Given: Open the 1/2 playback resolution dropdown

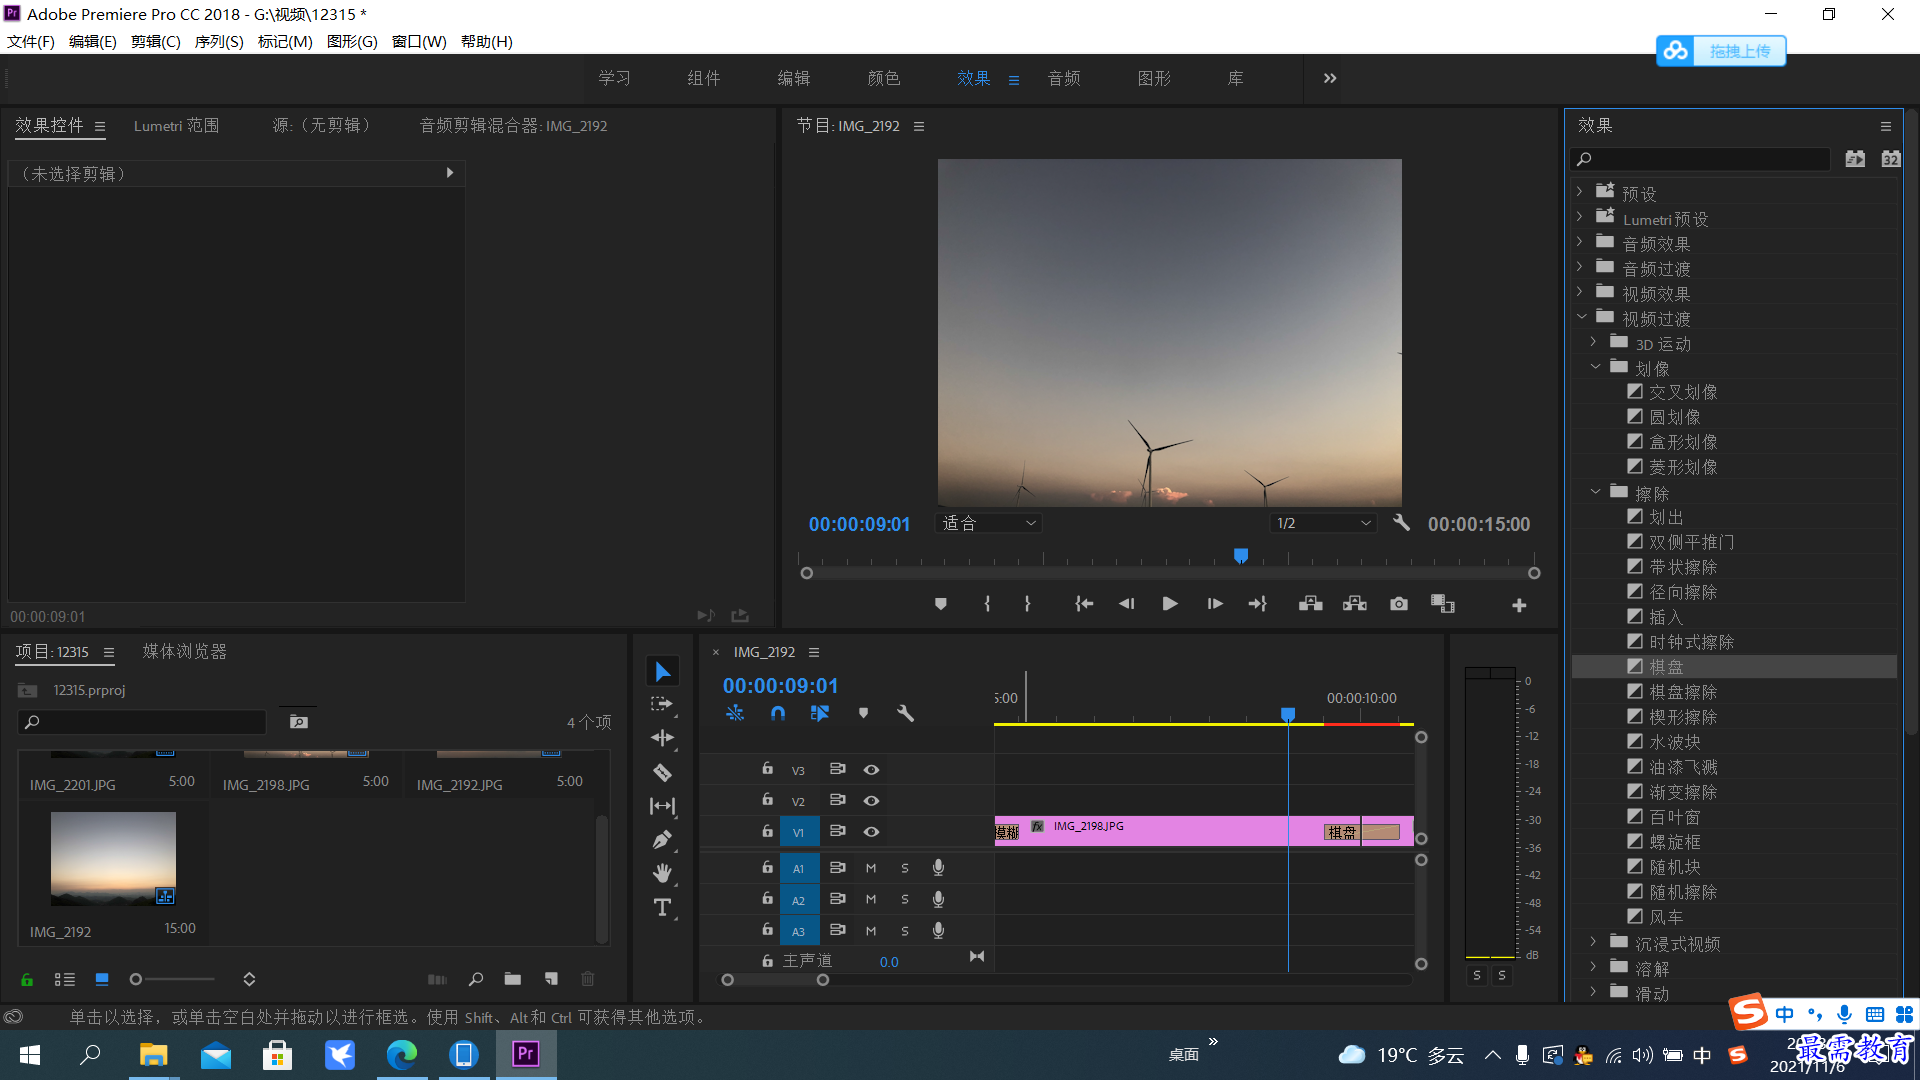Looking at the screenshot, I should (x=1323, y=523).
